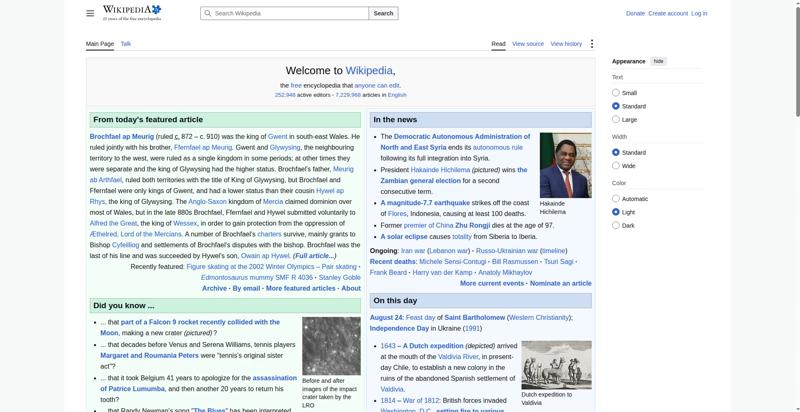Click the page vertical scrollbar thumb
The width and height of the screenshot is (800, 412).
tap(797, 60)
